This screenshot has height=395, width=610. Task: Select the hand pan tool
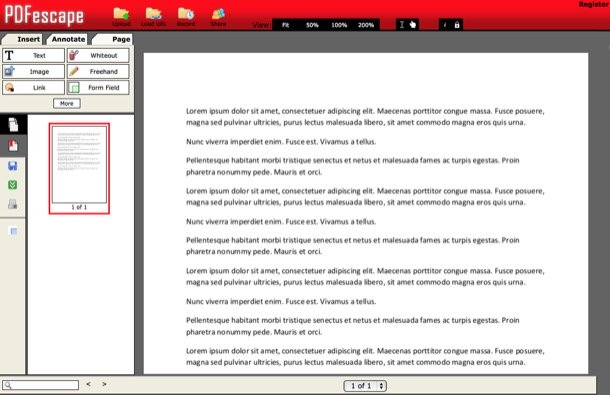[x=413, y=25]
